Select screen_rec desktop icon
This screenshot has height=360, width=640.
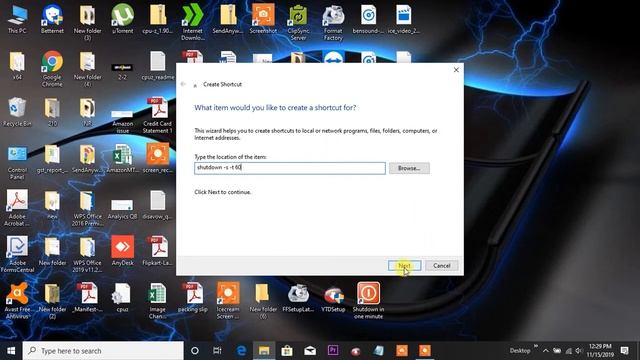158,159
